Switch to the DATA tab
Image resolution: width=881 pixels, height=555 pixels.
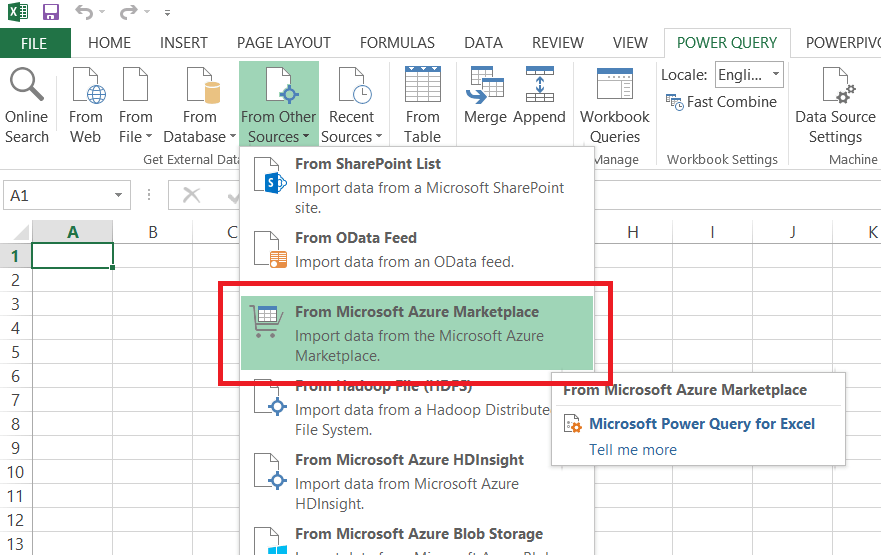click(483, 43)
